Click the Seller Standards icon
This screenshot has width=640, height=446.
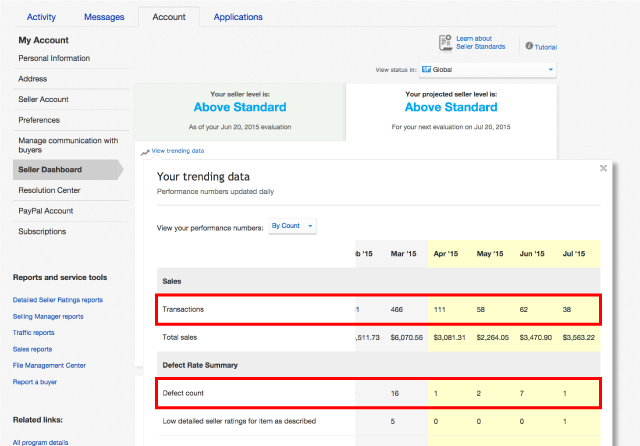445,42
